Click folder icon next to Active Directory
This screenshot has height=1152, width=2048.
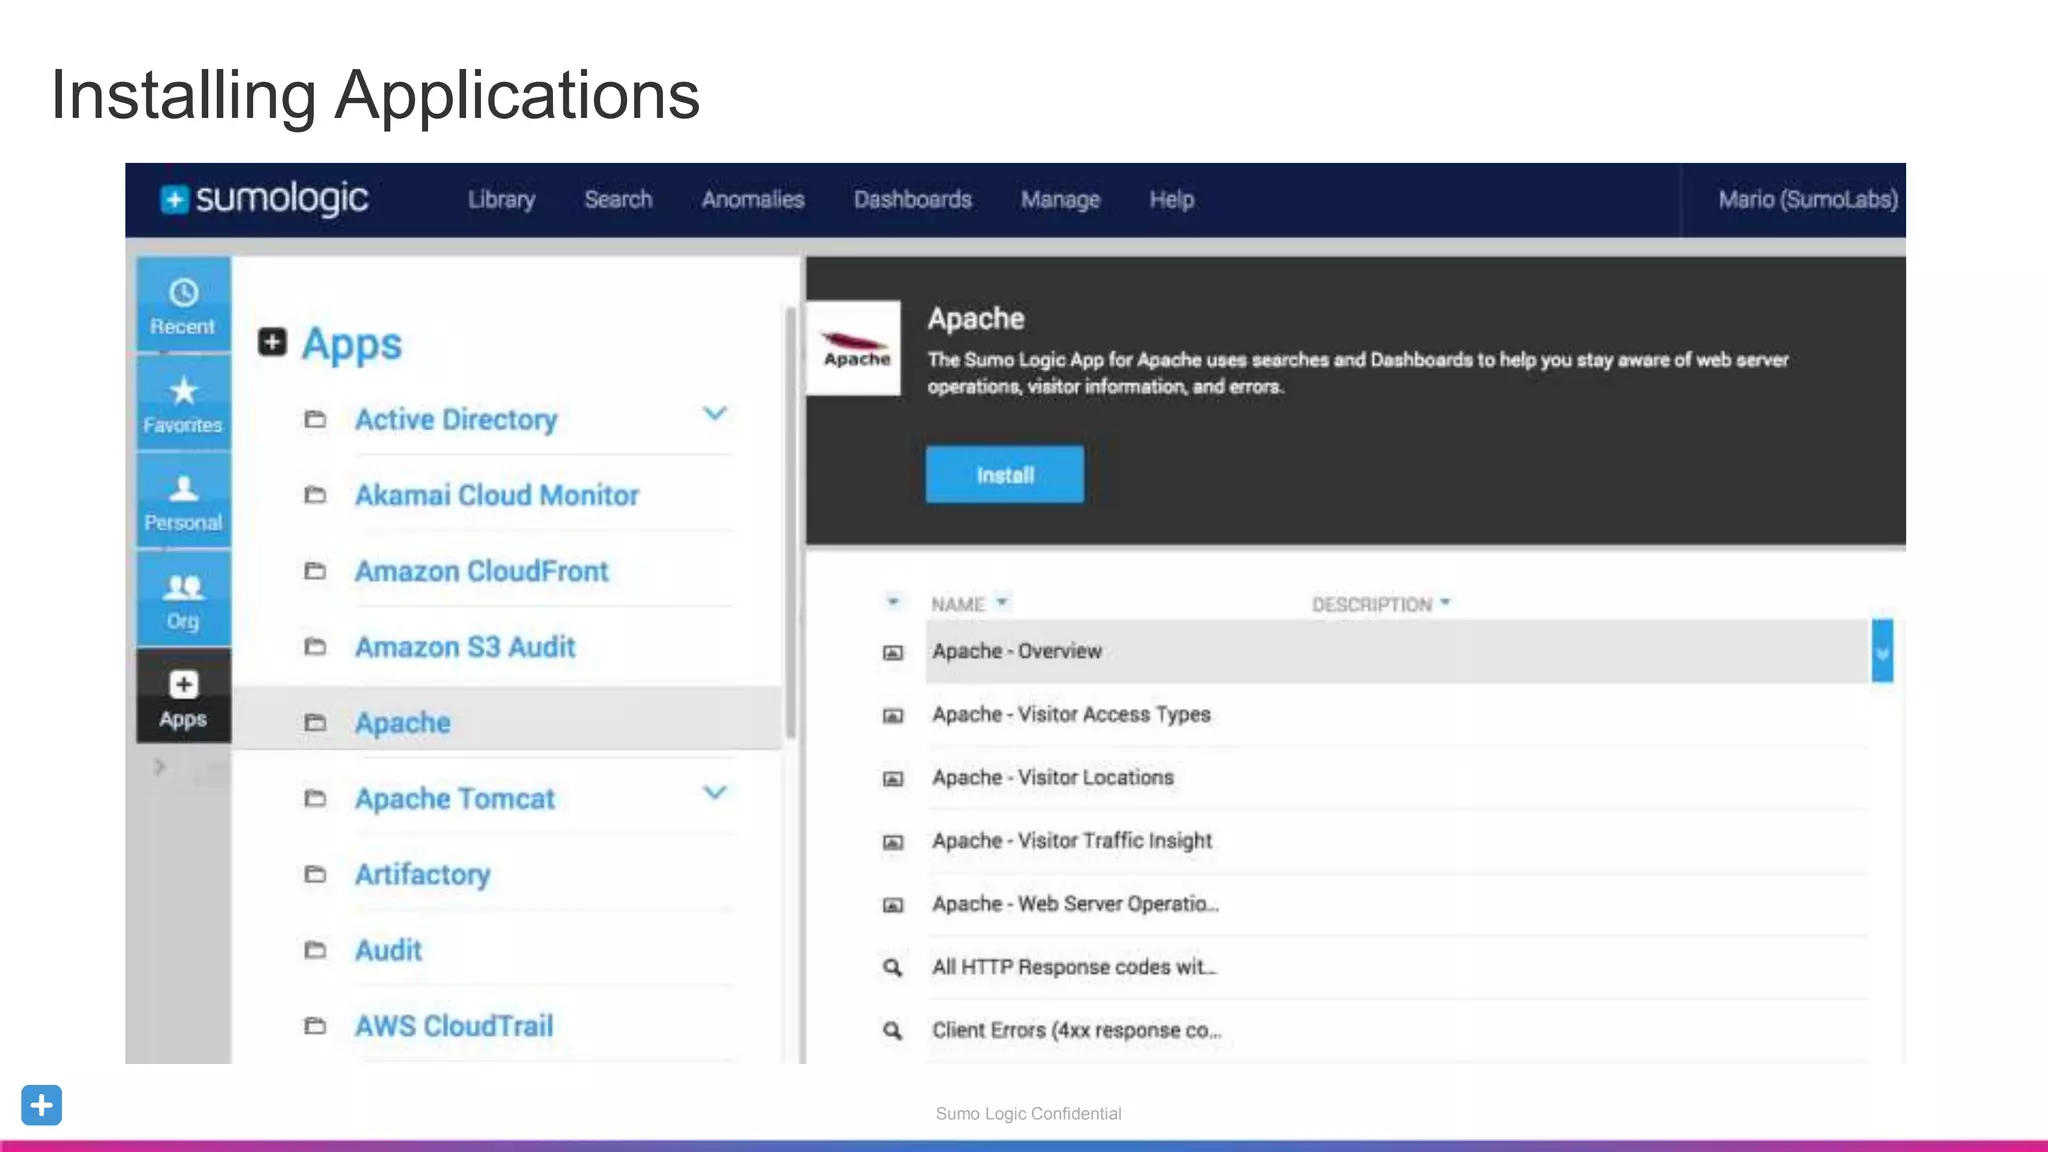(315, 419)
